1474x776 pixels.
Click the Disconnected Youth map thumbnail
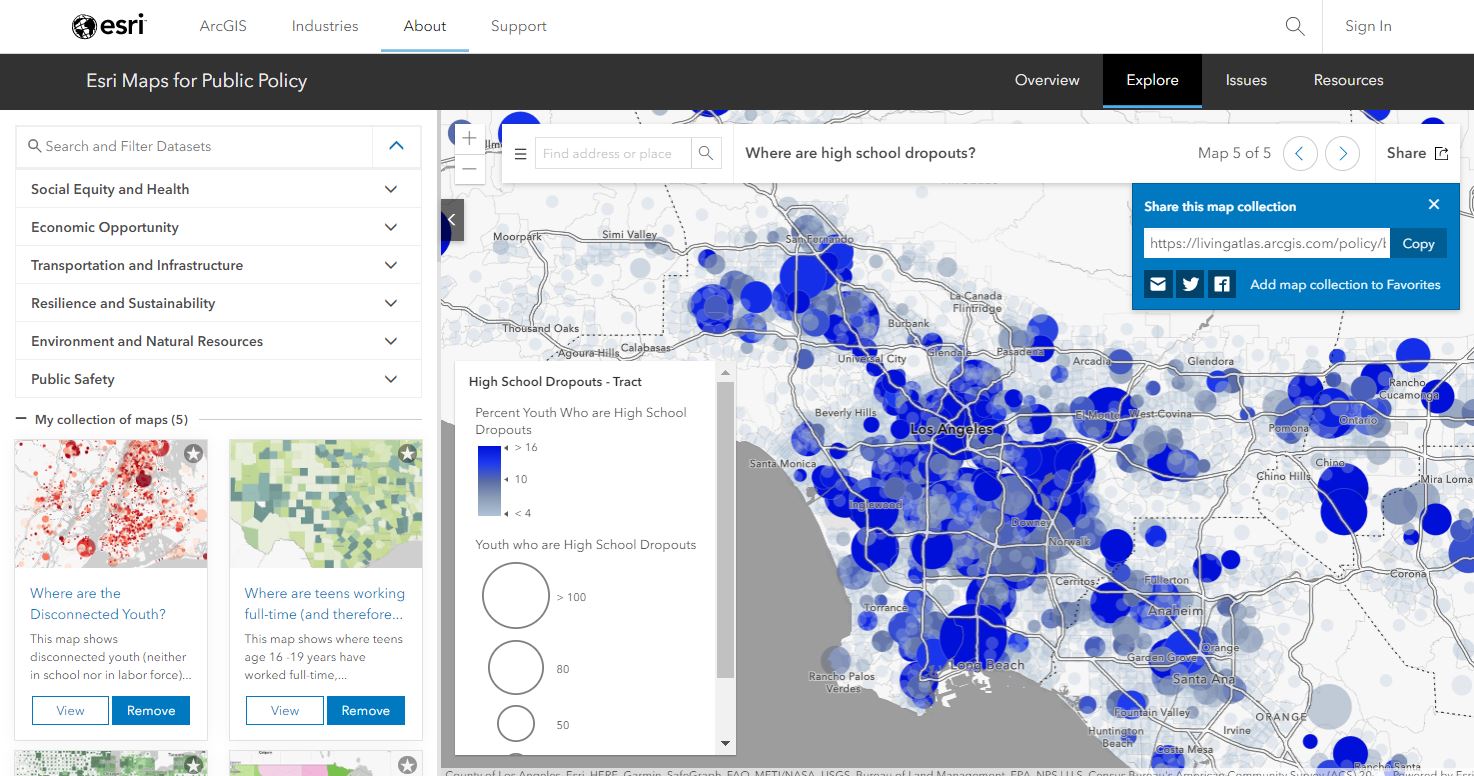click(x=111, y=504)
